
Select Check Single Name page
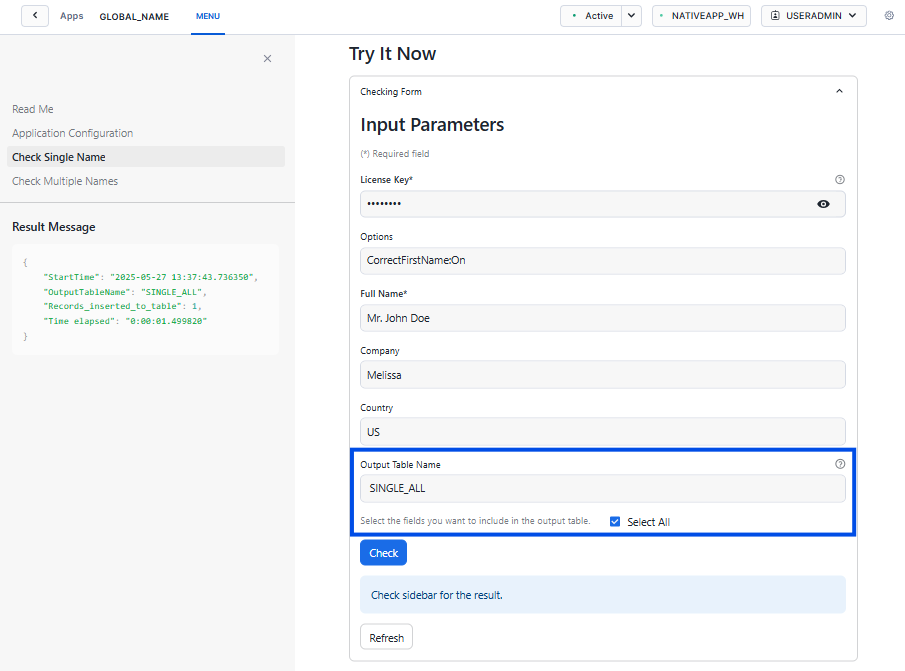pos(146,157)
